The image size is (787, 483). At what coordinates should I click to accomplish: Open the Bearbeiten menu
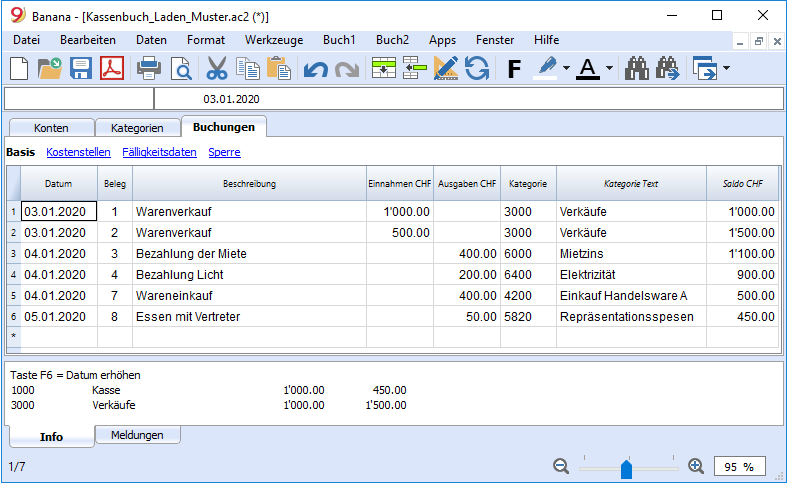tap(88, 40)
